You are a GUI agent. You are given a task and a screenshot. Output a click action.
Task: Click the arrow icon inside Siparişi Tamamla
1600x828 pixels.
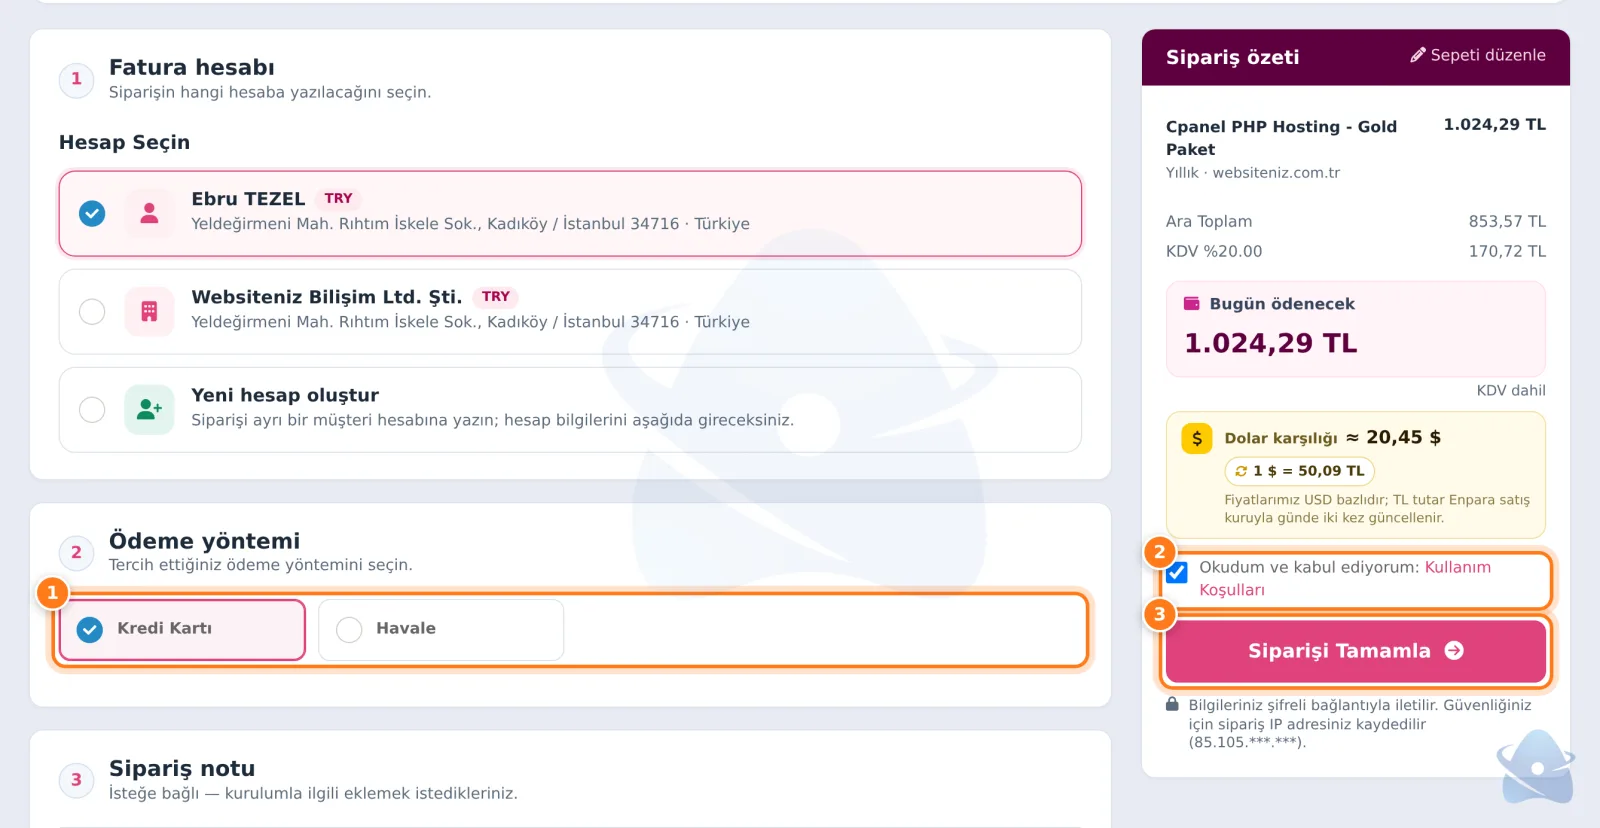[x=1454, y=651]
